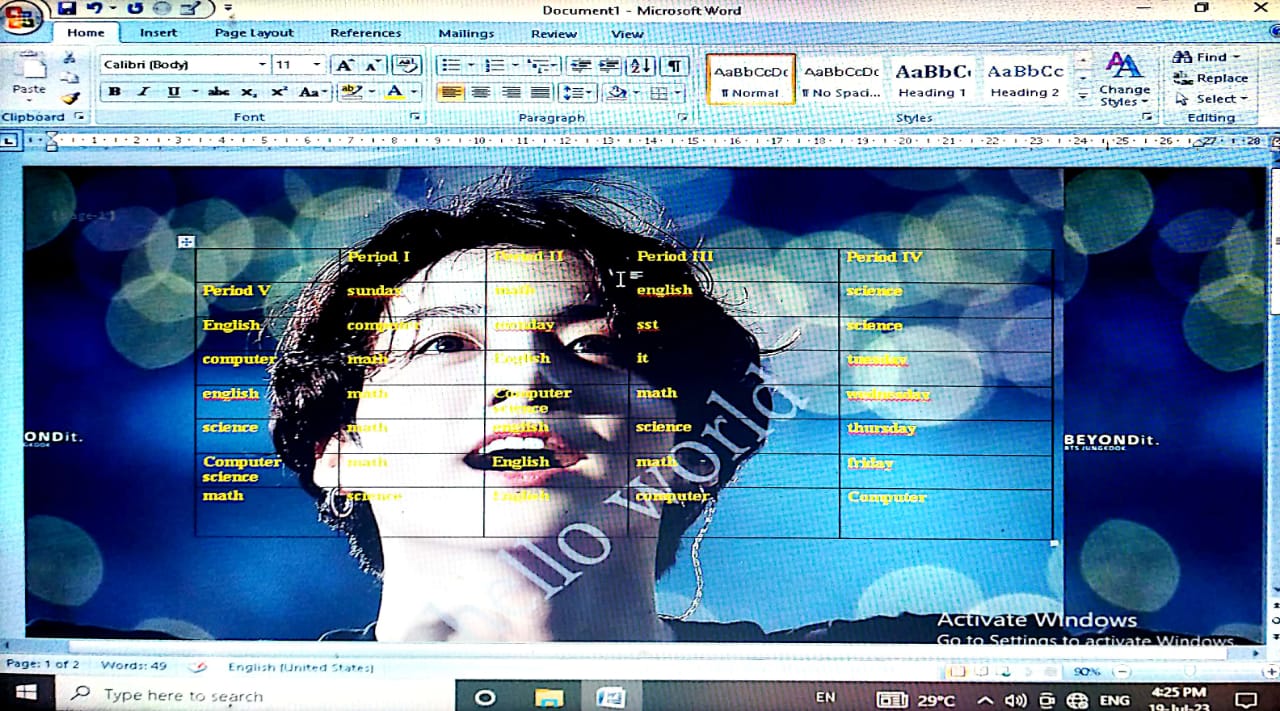Click the table move handle icon
Image resolution: width=1280 pixels, height=711 pixels.
click(x=185, y=241)
